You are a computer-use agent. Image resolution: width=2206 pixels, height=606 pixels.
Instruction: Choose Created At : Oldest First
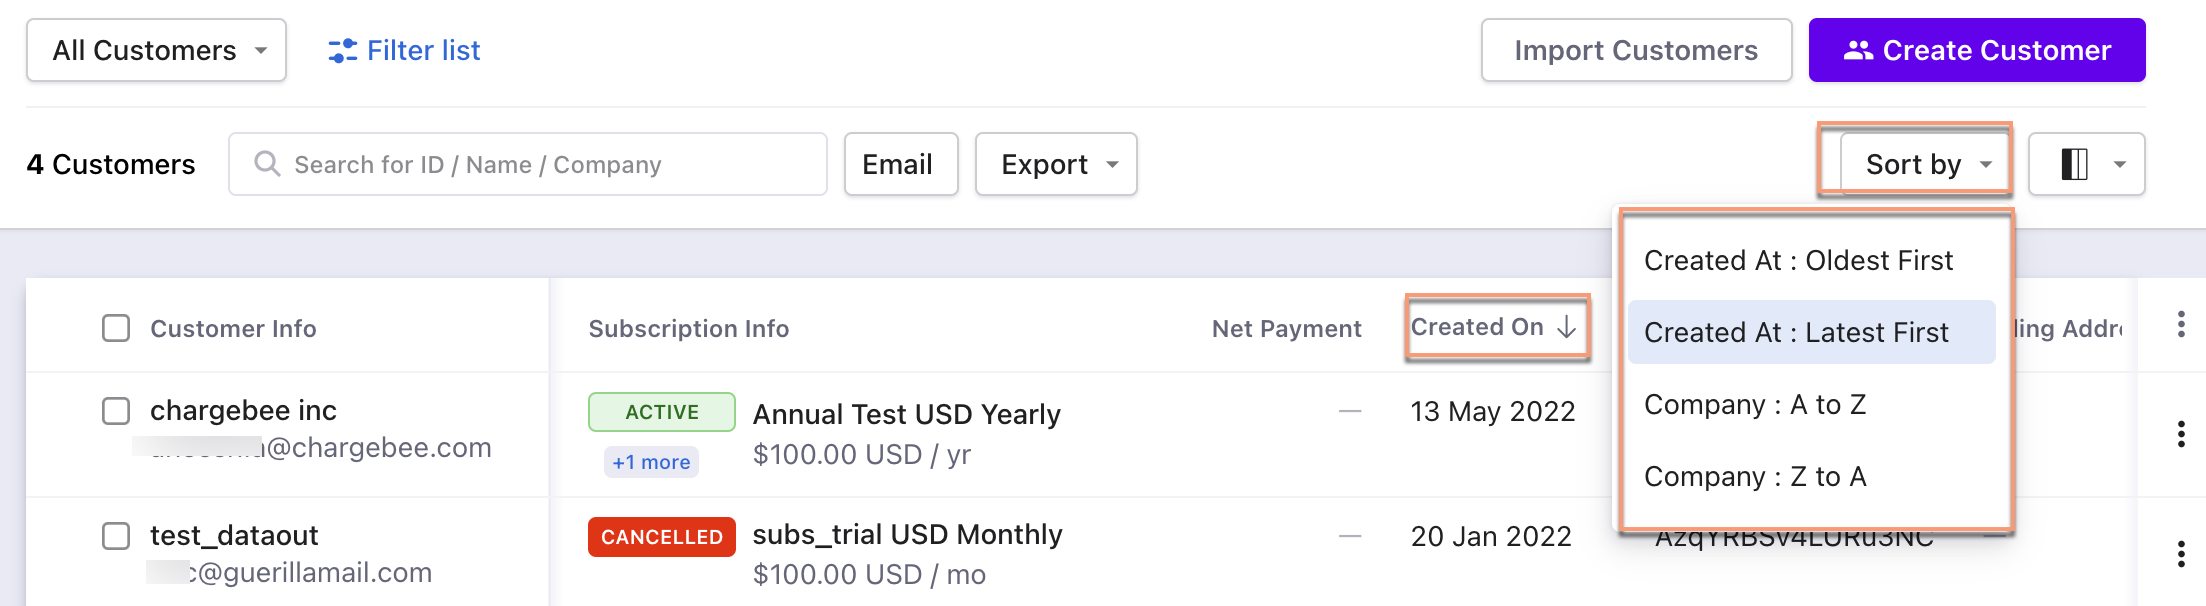(x=1798, y=261)
